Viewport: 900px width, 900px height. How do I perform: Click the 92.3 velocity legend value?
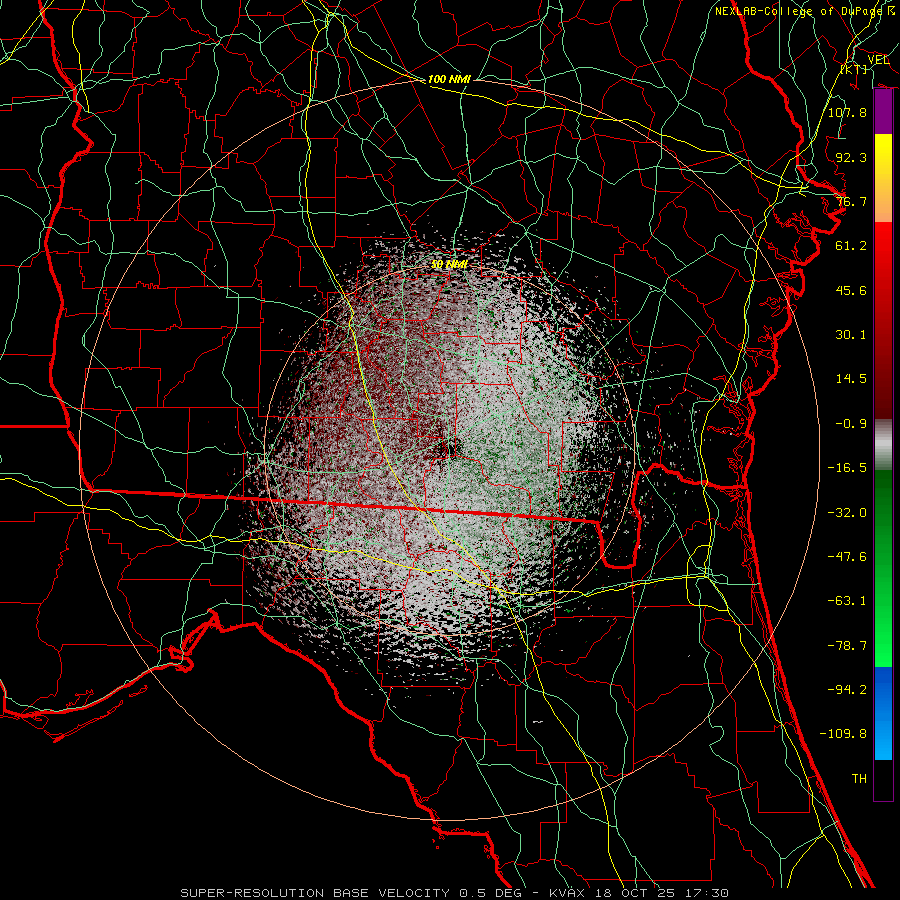point(851,157)
